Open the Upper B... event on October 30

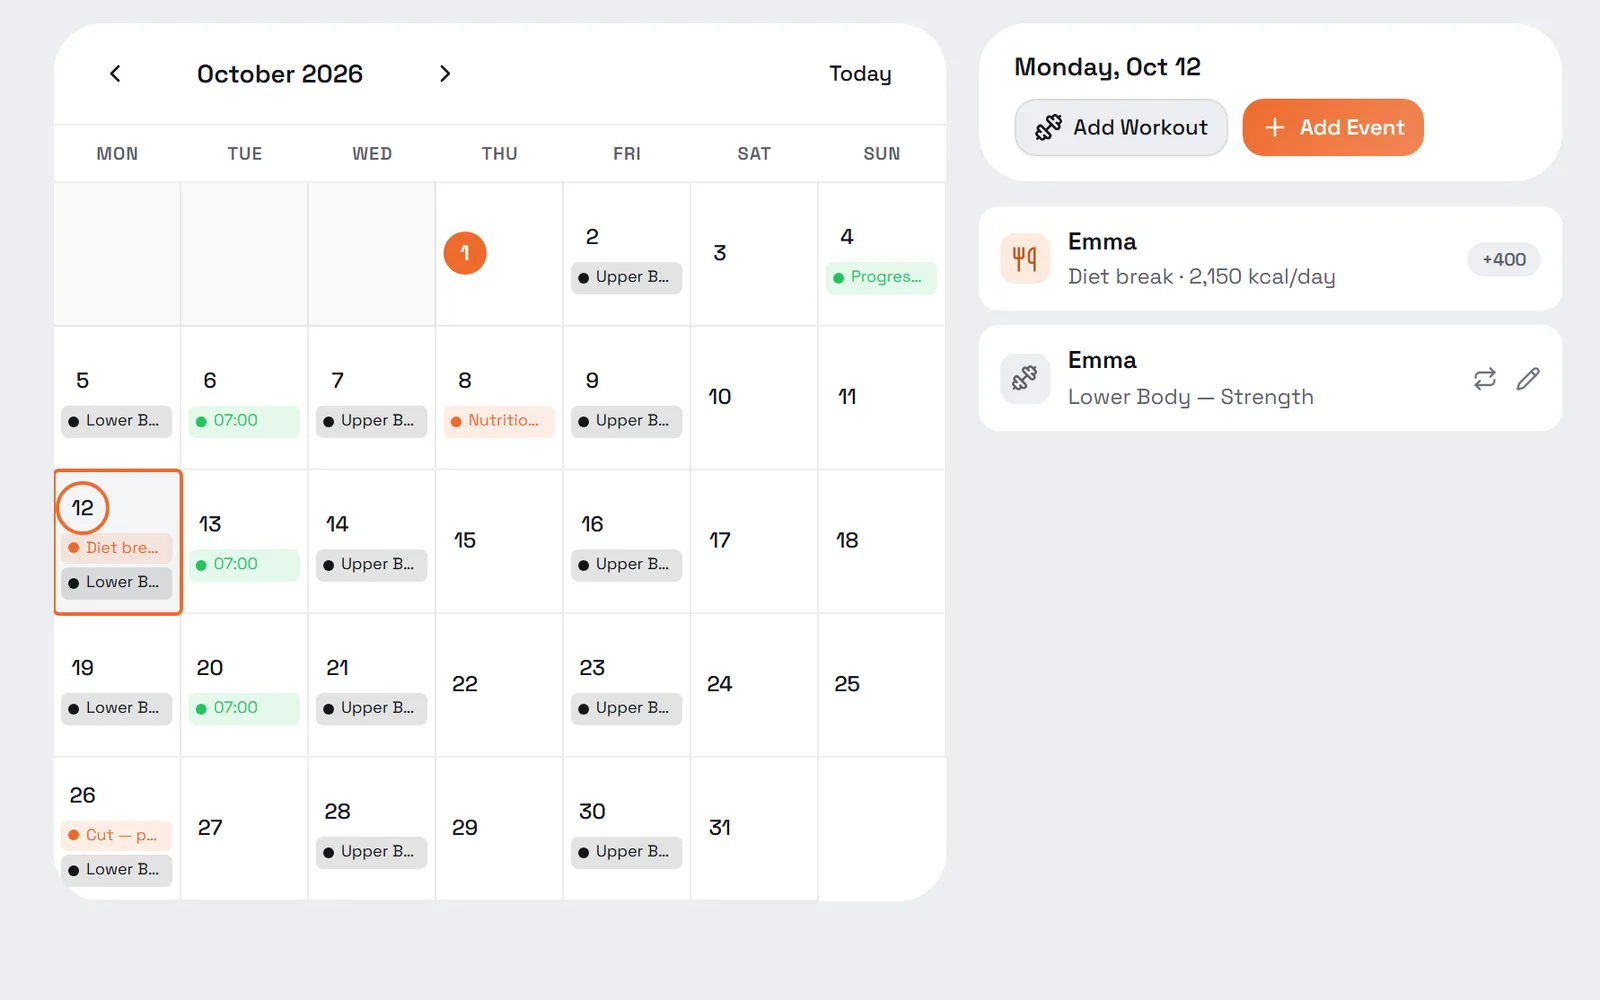pyautogui.click(x=627, y=852)
